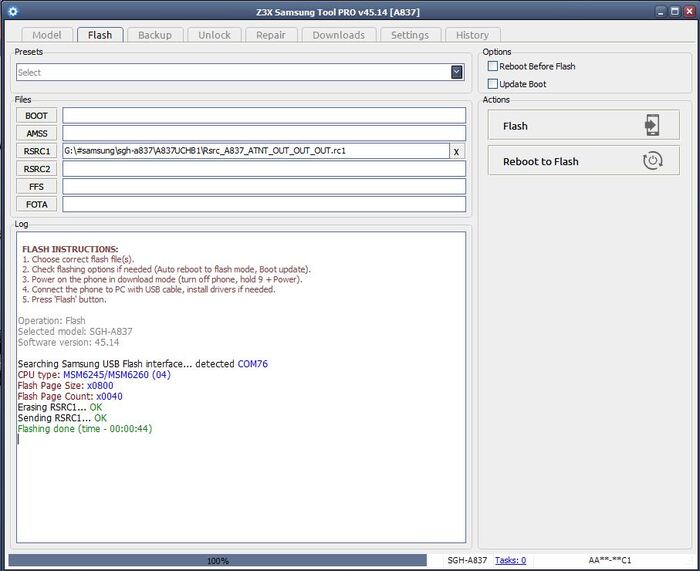Open the Backup tab
Image resolution: width=700 pixels, height=571 pixels.
coord(155,35)
